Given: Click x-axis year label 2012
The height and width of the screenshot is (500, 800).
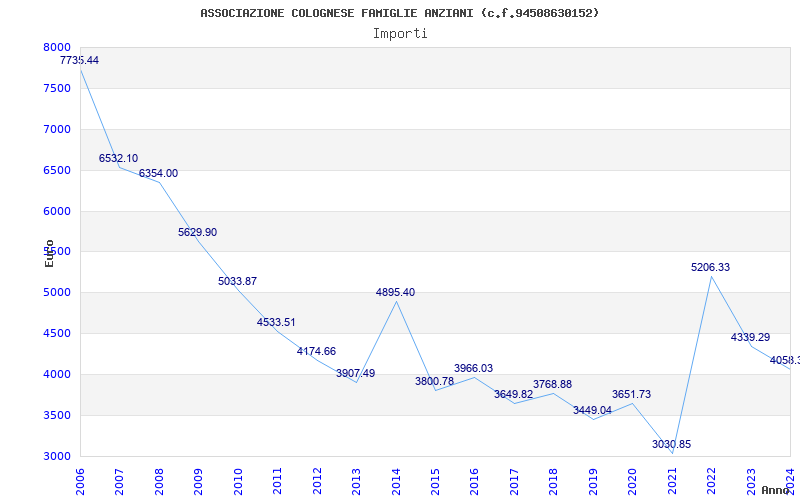Looking at the screenshot, I should pos(317,481).
